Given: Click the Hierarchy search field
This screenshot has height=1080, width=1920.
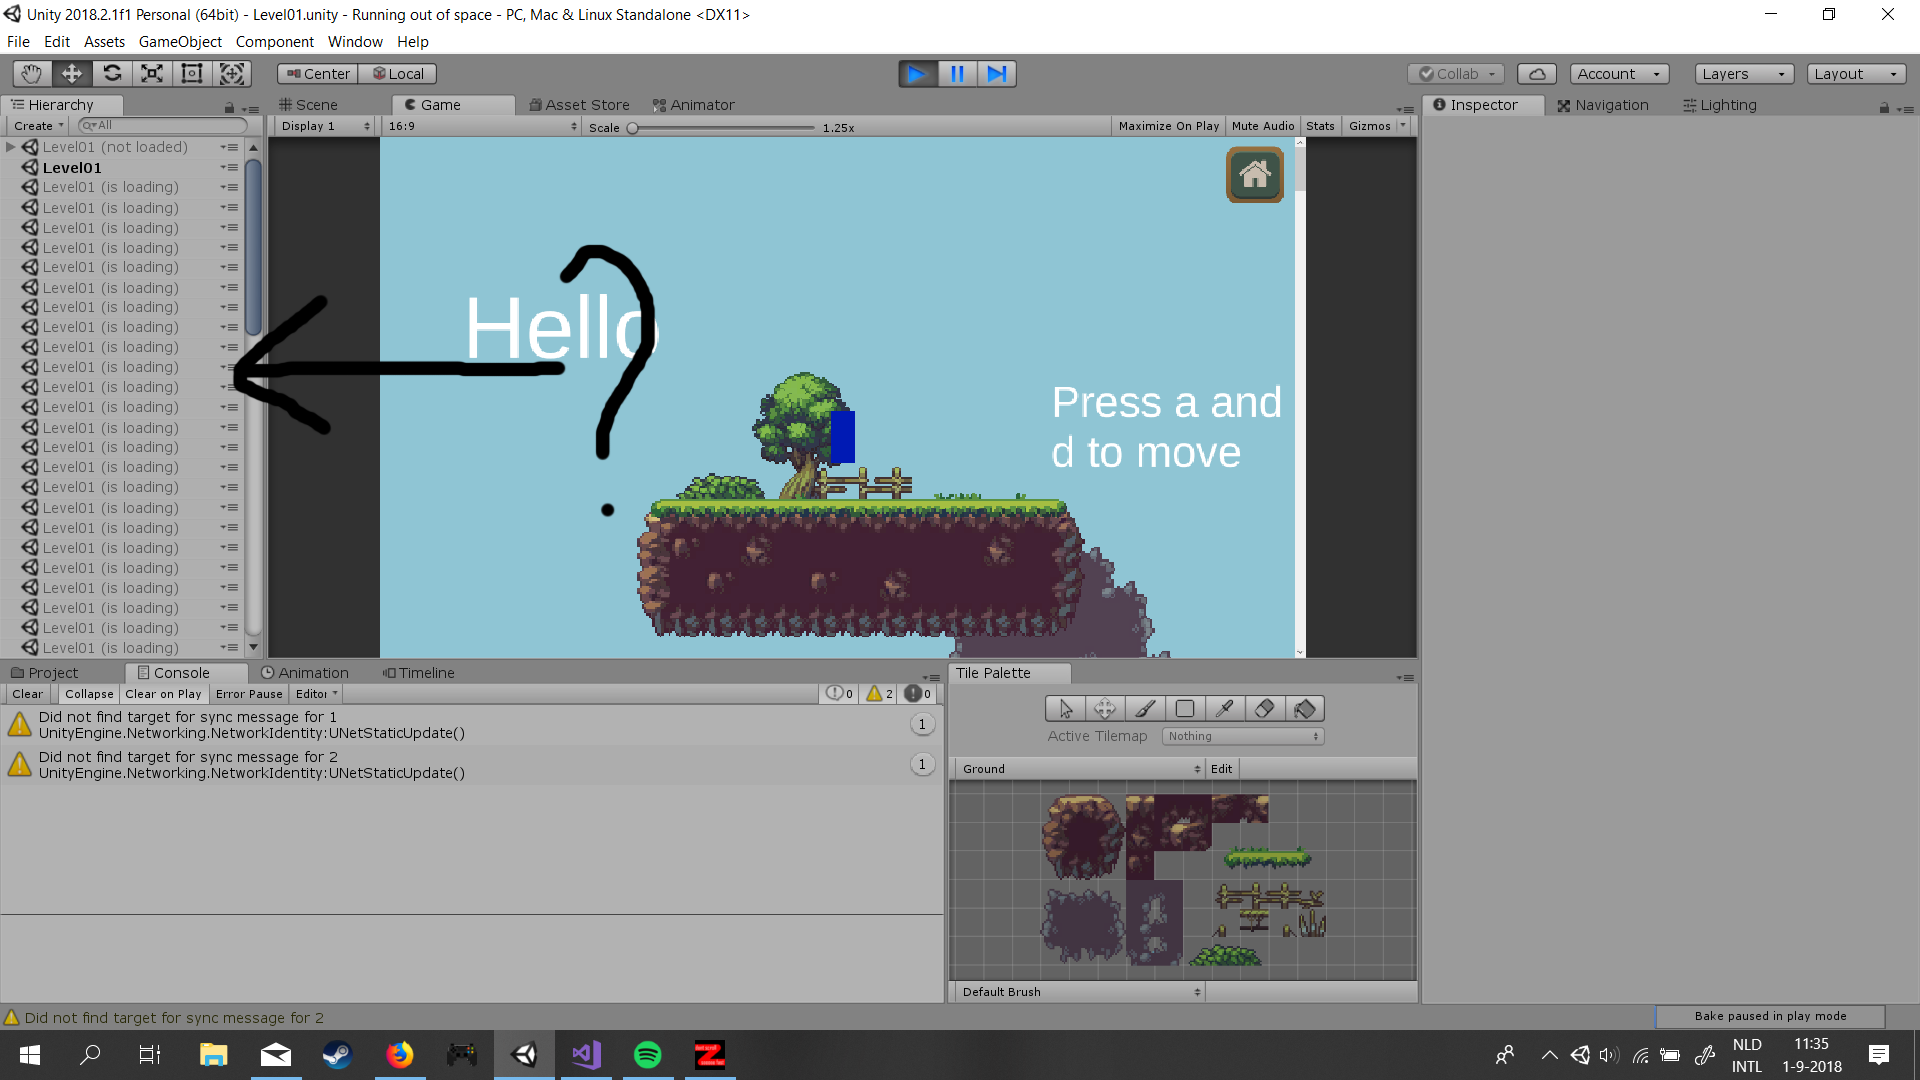Looking at the screenshot, I should [x=163, y=126].
